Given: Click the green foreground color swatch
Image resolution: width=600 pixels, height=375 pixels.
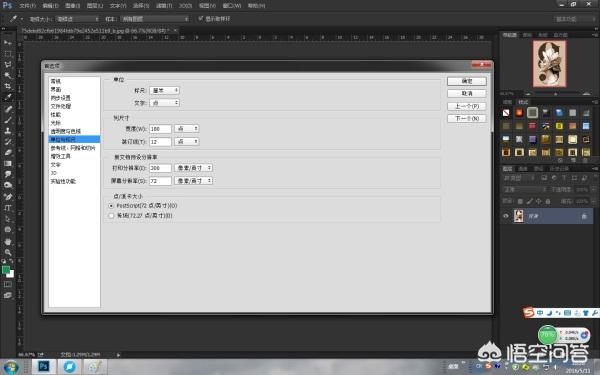Looking at the screenshot, I should coord(5,270).
